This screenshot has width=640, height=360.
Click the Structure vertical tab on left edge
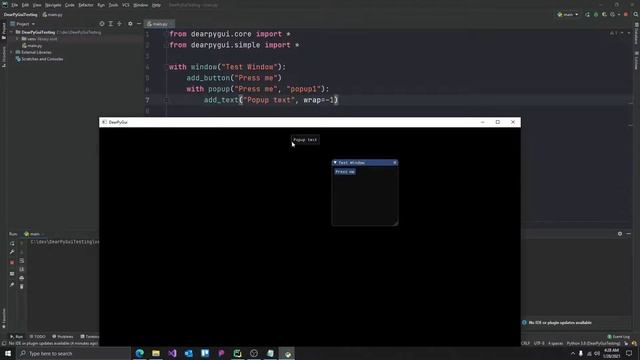[4, 56]
